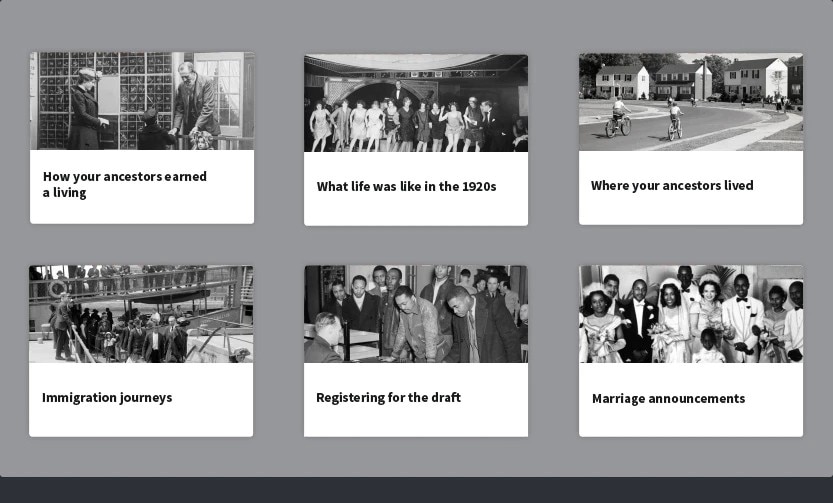Click the telephone switchboard workers photo

[142, 101]
